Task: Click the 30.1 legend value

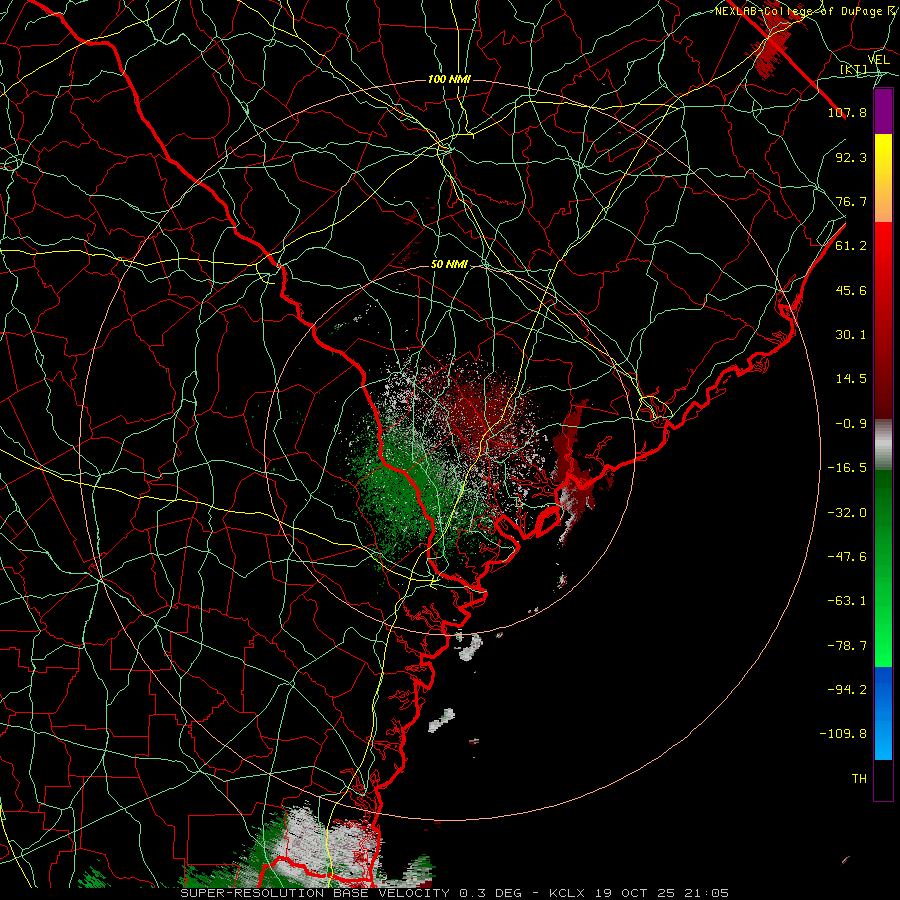Action: coord(851,335)
